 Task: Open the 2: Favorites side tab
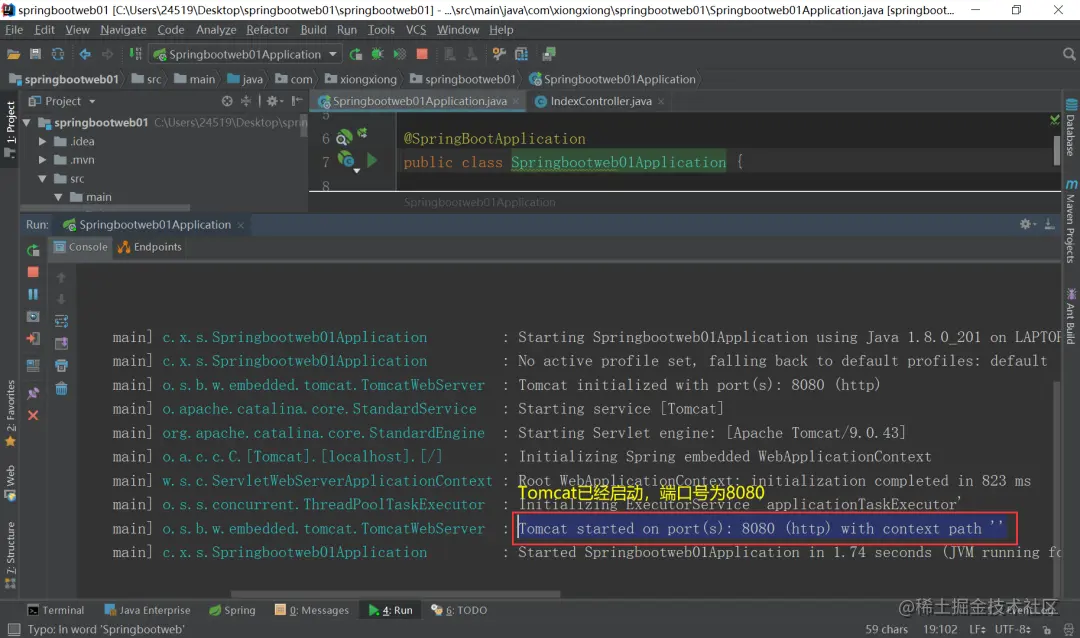10,415
